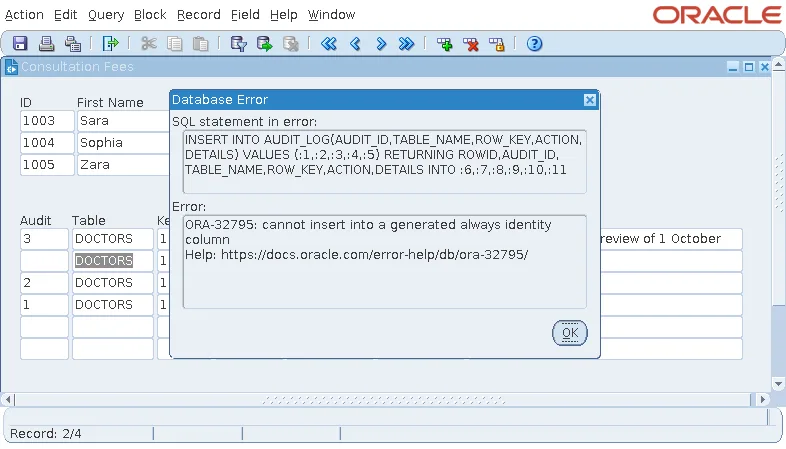Click the ORA-32795 error message text
The width and height of the screenshot is (786, 449).
(368, 232)
